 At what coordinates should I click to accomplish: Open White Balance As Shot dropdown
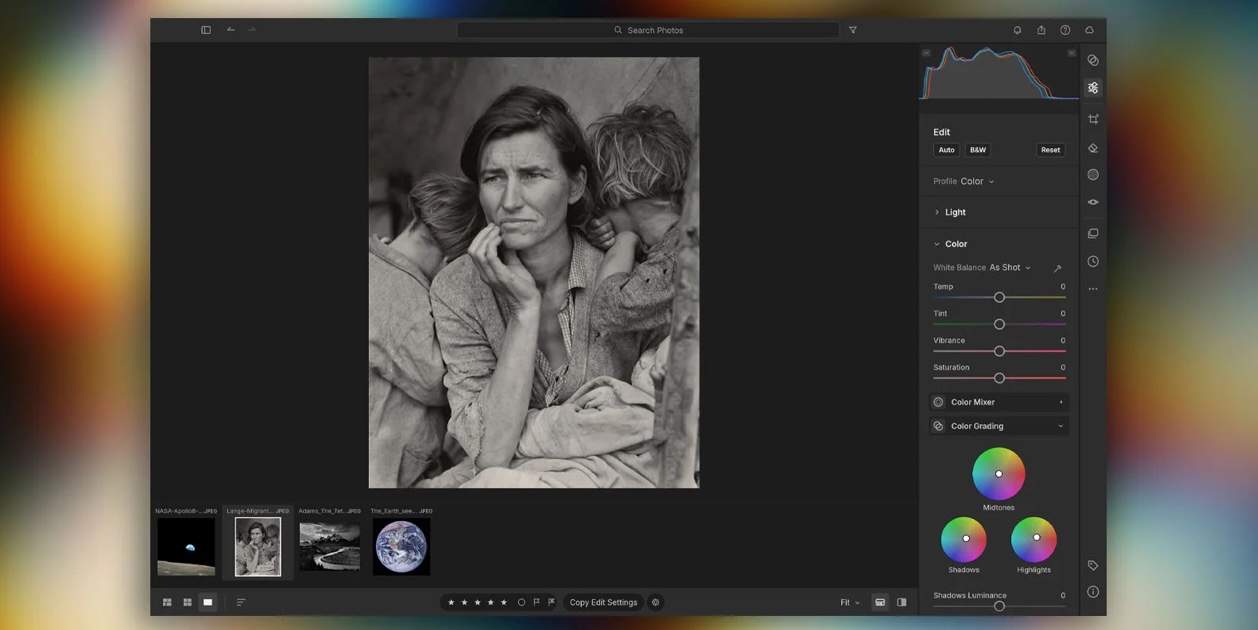point(1009,268)
